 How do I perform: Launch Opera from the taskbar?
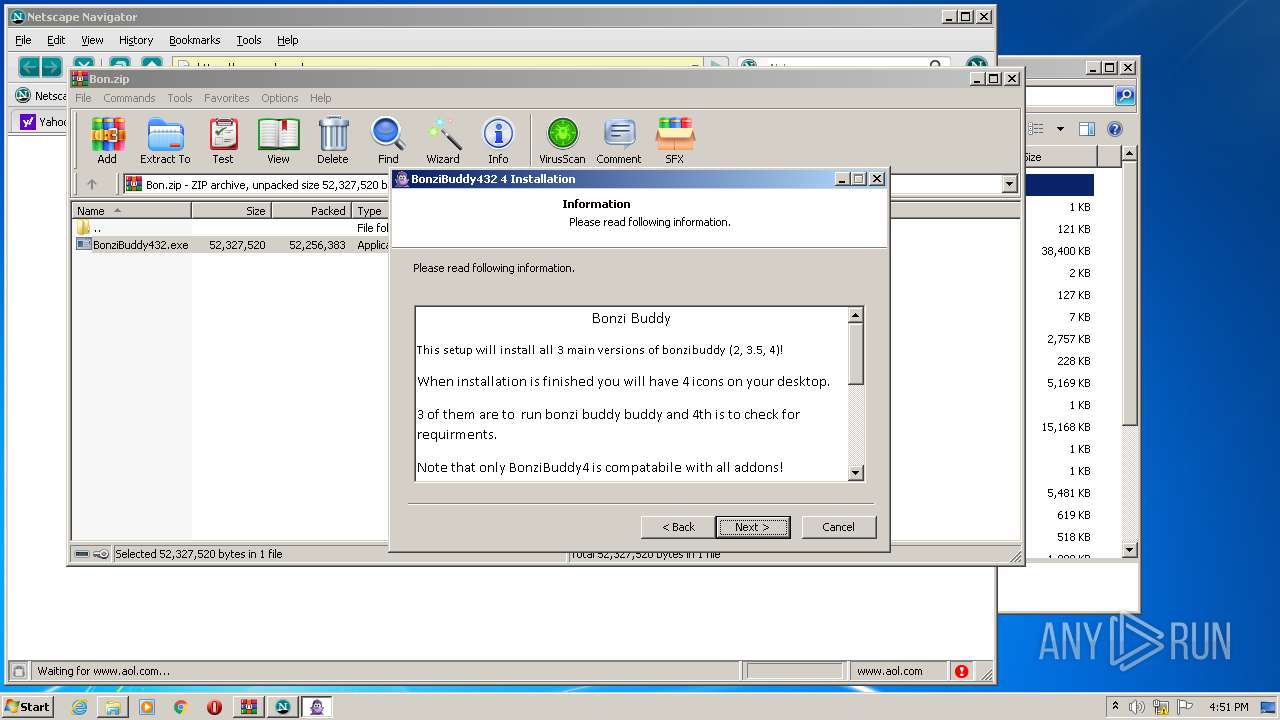[214, 707]
